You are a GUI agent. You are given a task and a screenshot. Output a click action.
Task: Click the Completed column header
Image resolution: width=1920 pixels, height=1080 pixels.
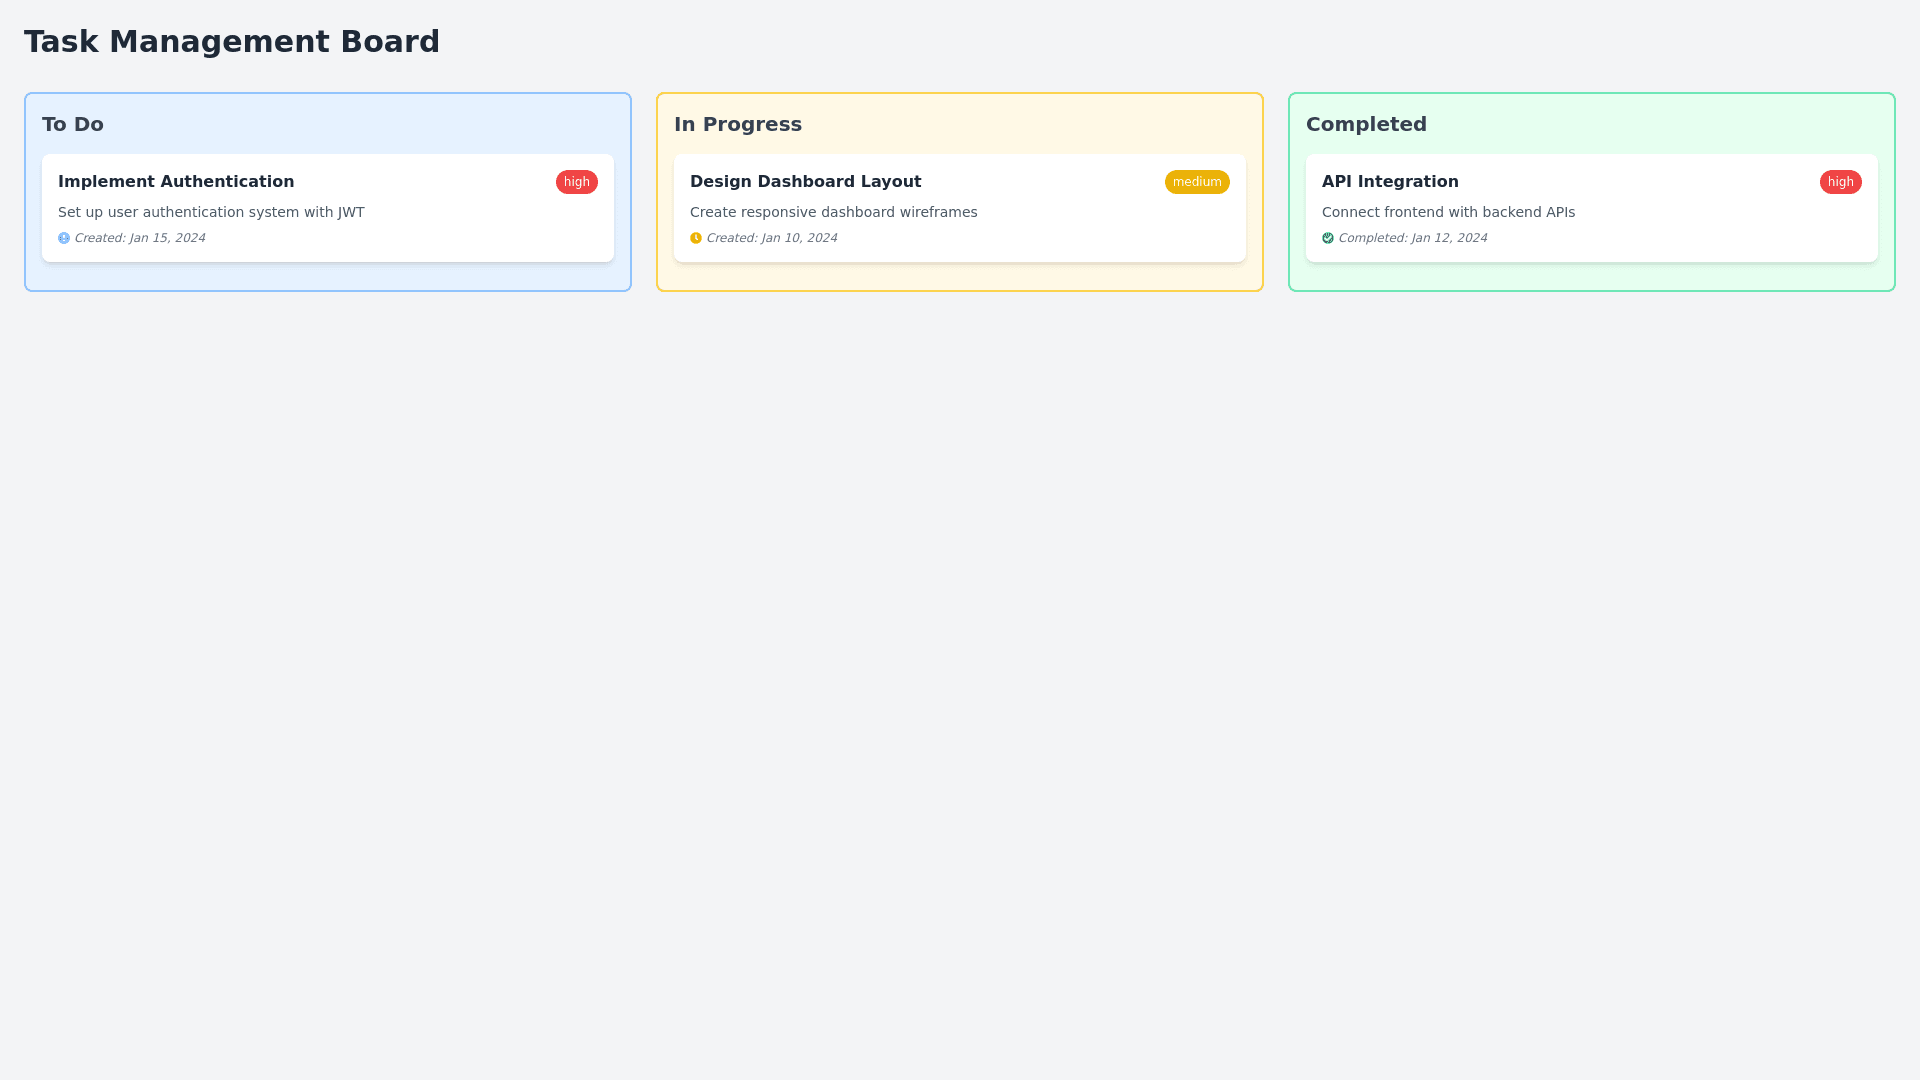tap(1366, 124)
